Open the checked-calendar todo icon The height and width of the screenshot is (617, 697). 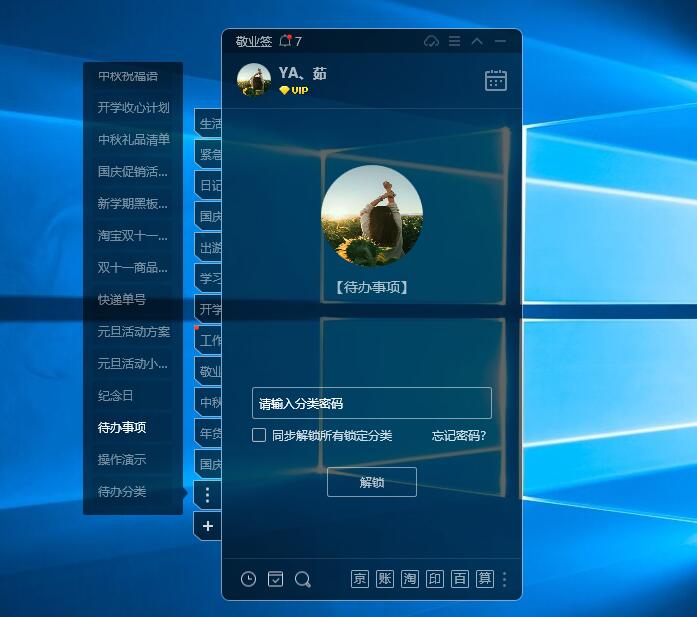[x=276, y=579]
